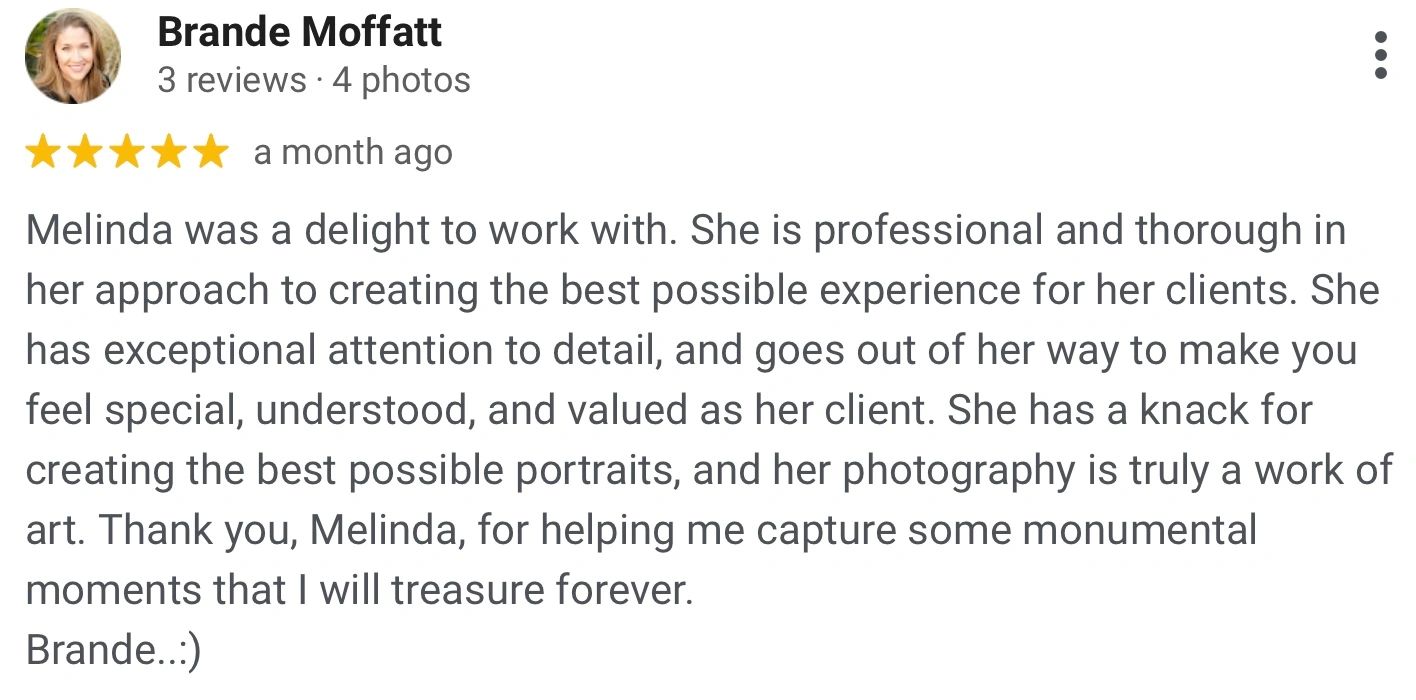Open the three-dot more options menu
The image size is (1416, 700).
1381,55
